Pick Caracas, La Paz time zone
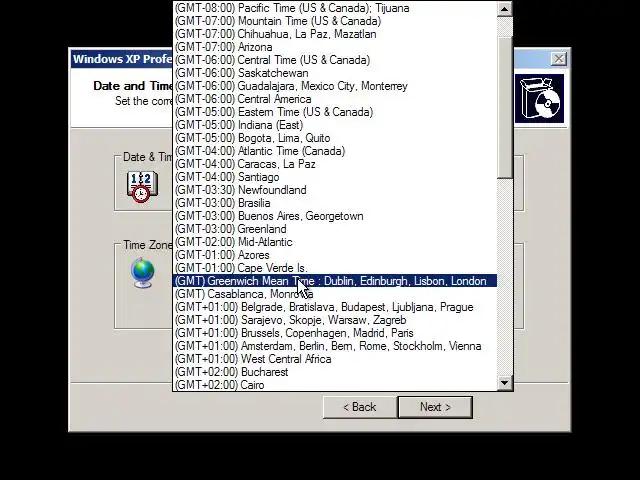Viewport: 640px width, 480px height. (x=335, y=164)
